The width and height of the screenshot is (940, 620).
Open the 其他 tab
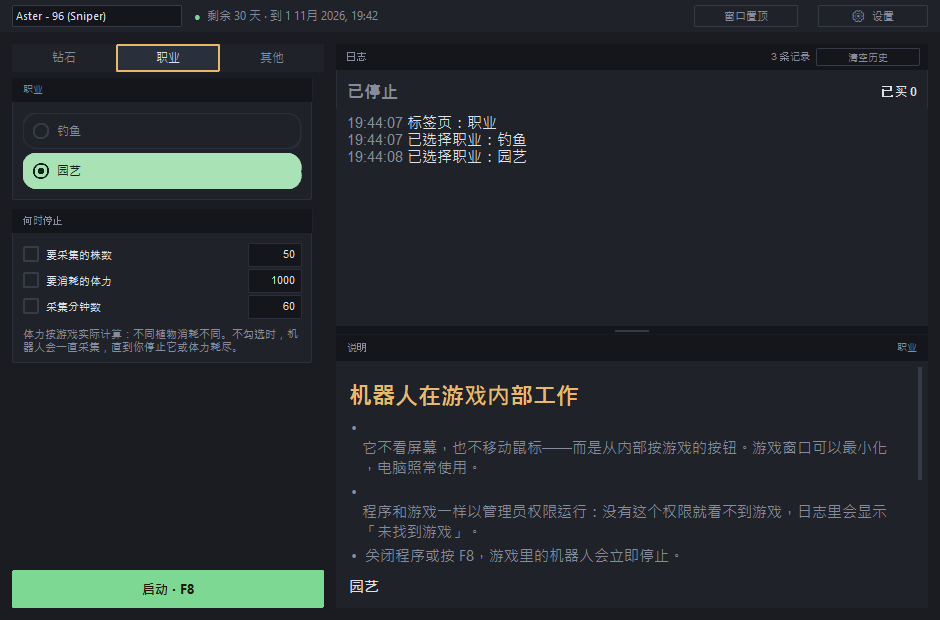(x=272, y=58)
